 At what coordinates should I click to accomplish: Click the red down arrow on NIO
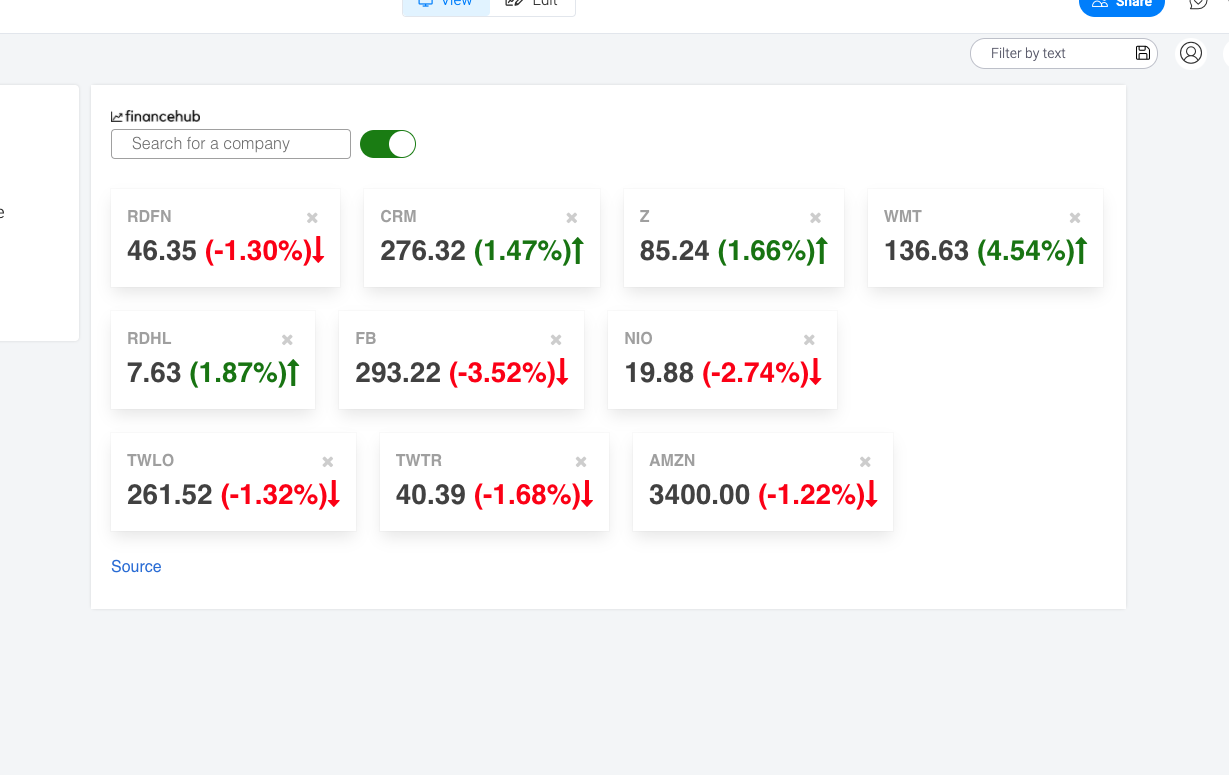[x=815, y=372]
